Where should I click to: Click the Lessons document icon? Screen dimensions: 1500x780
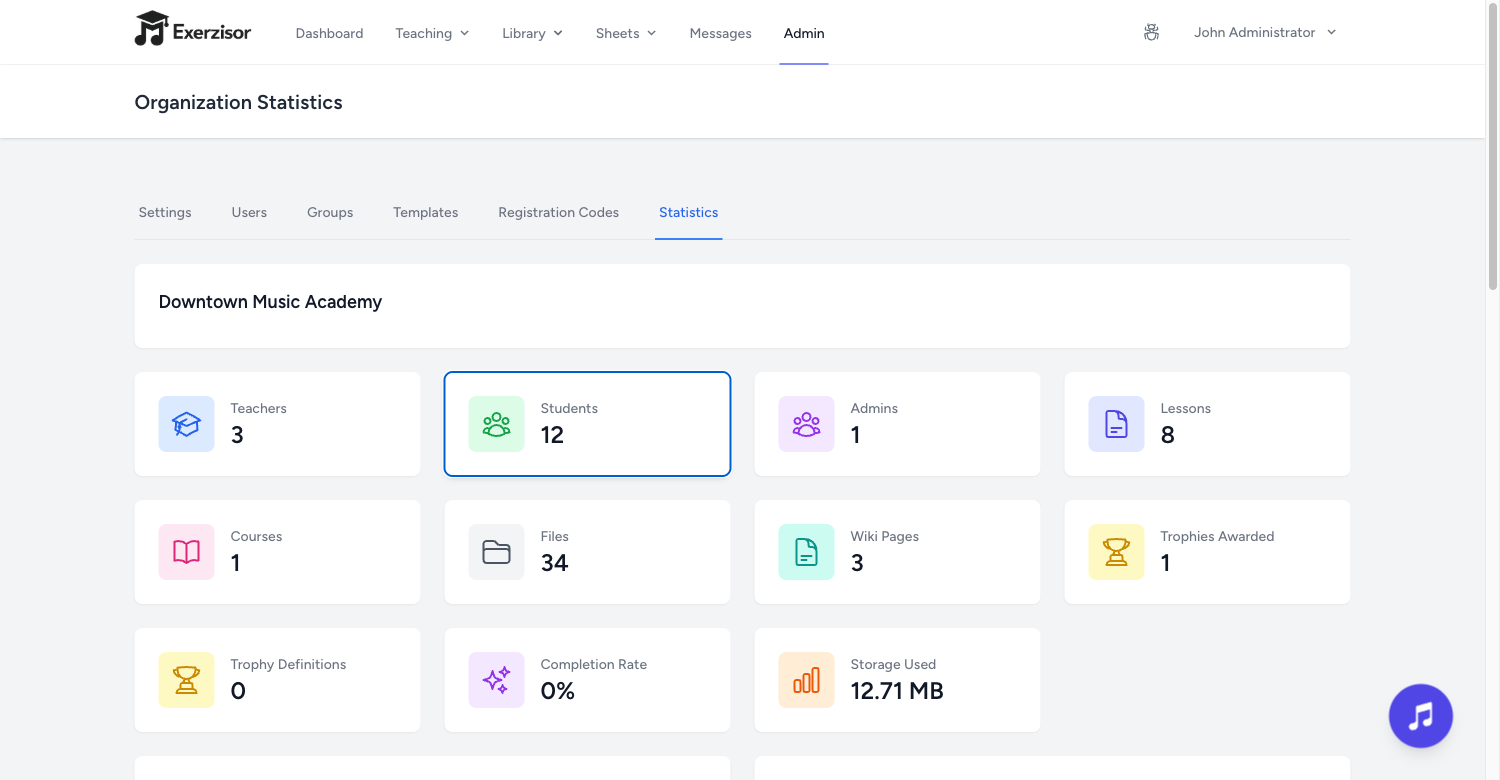(1116, 424)
